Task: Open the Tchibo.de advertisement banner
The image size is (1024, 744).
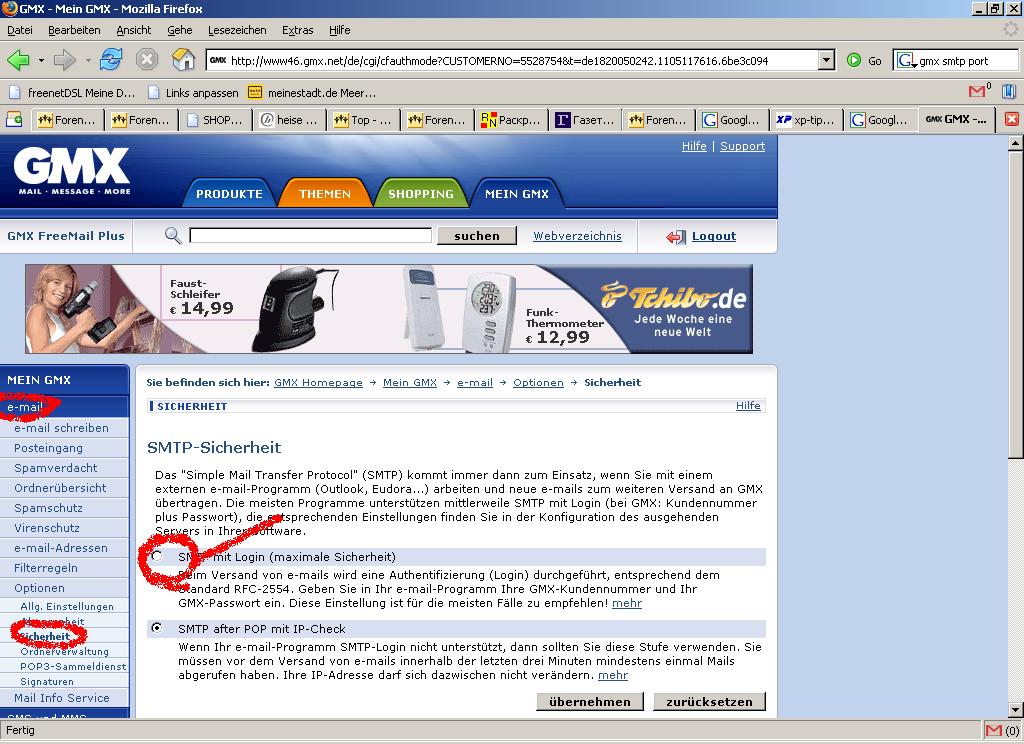Action: 389,309
